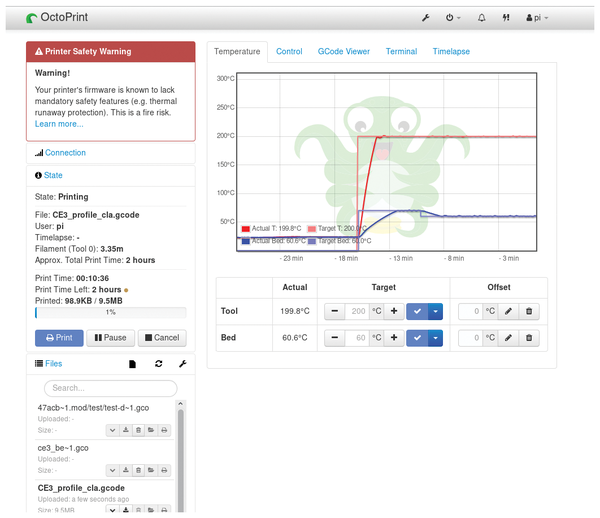
Task: Decrease Tool target temperature
Action: [x=335, y=311]
